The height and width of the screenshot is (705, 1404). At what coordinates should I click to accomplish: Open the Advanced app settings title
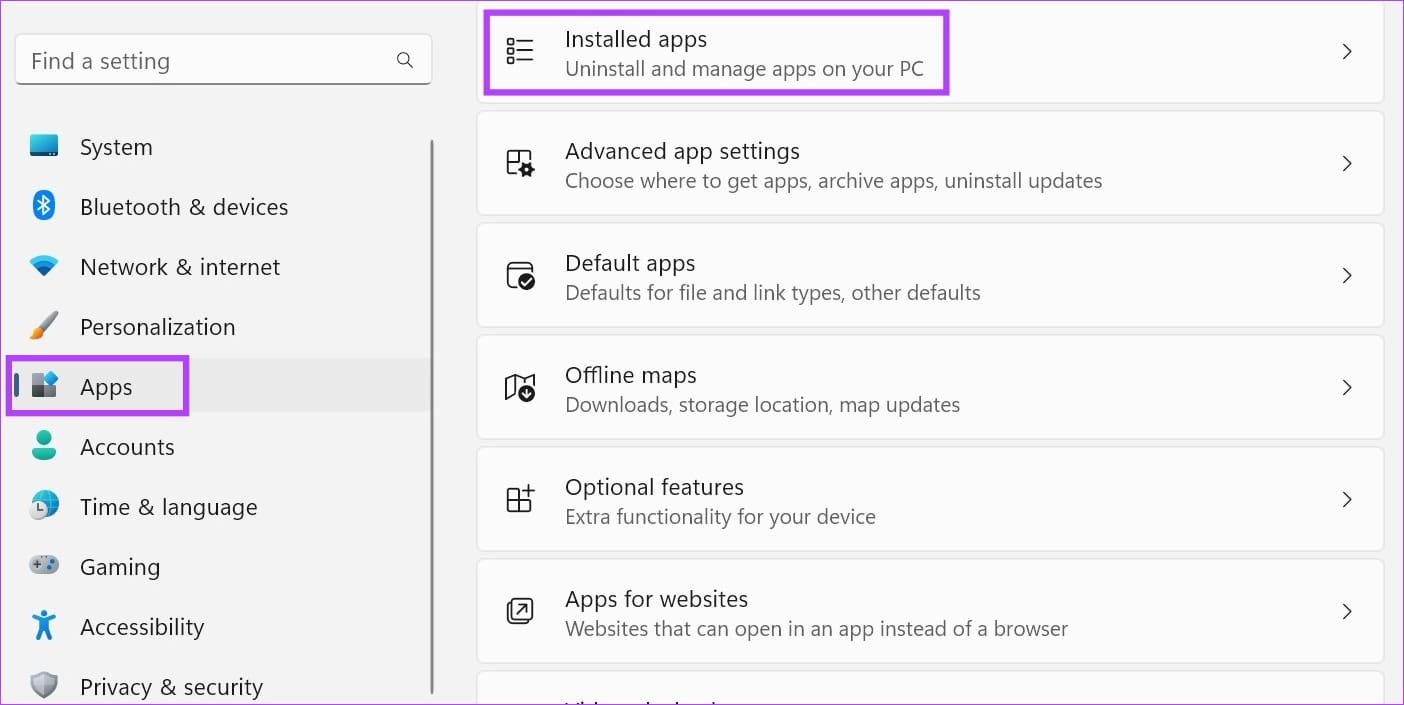pyautogui.click(x=682, y=151)
